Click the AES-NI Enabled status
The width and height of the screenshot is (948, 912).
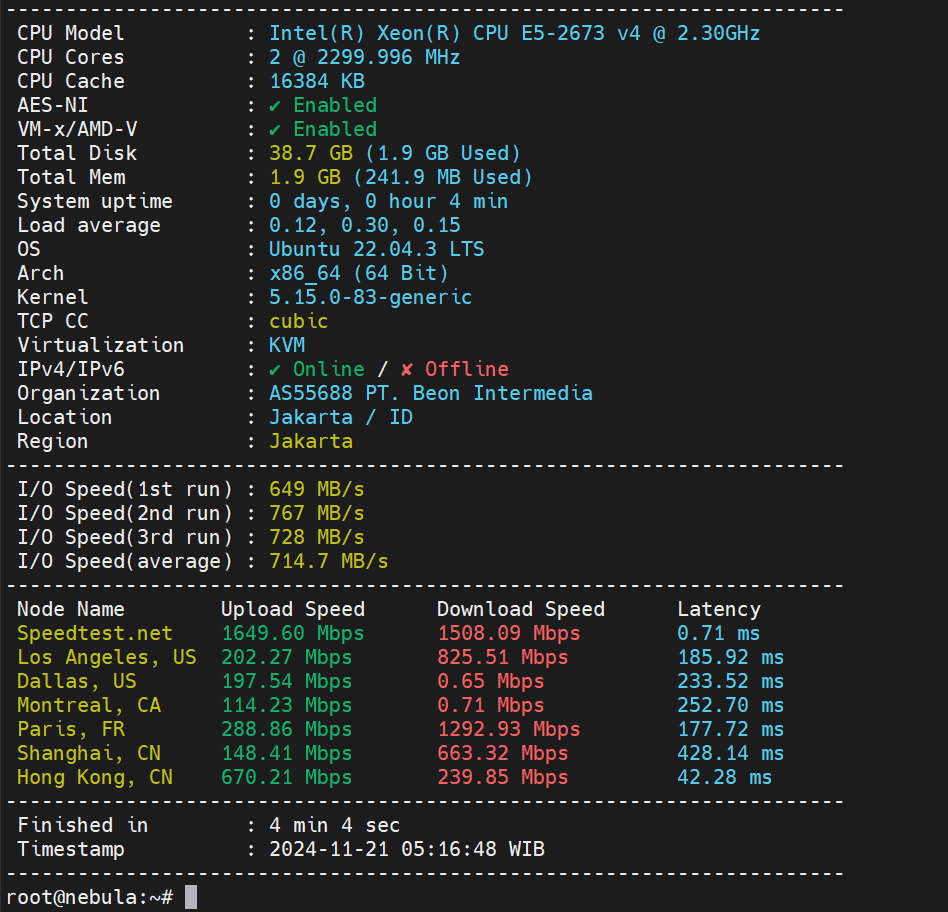coord(323,105)
